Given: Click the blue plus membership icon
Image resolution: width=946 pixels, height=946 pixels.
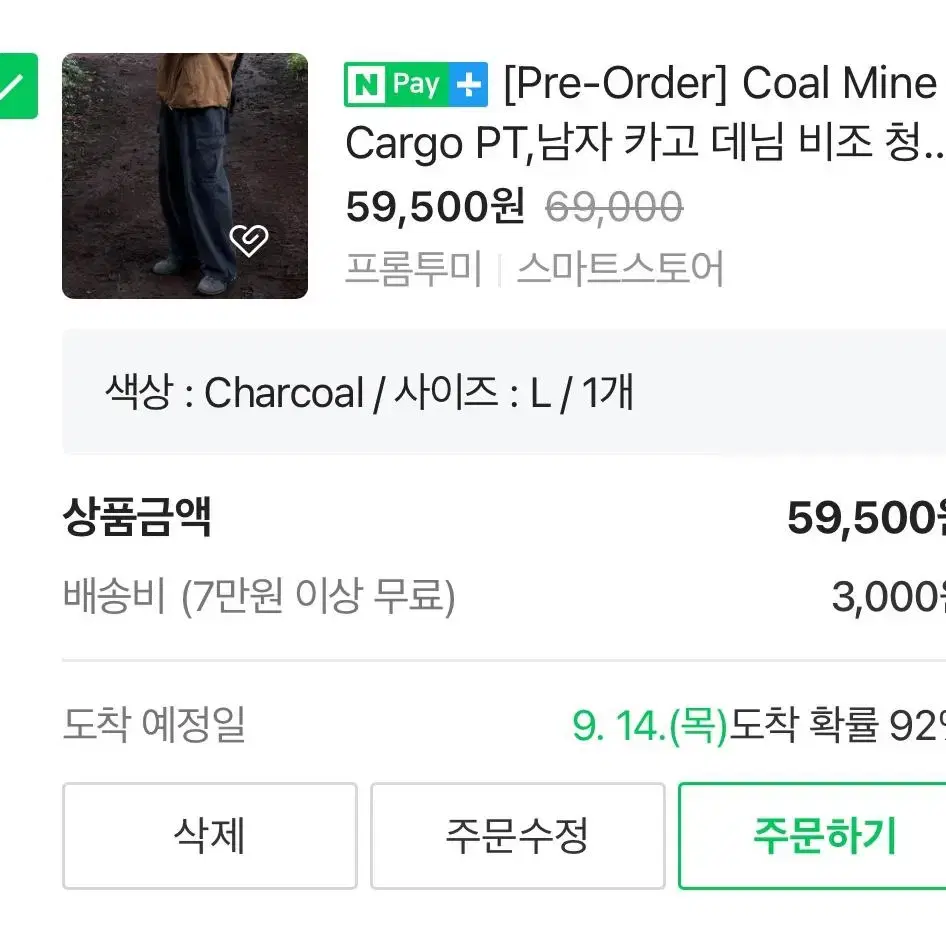Looking at the screenshot, I should click(469, 84).
